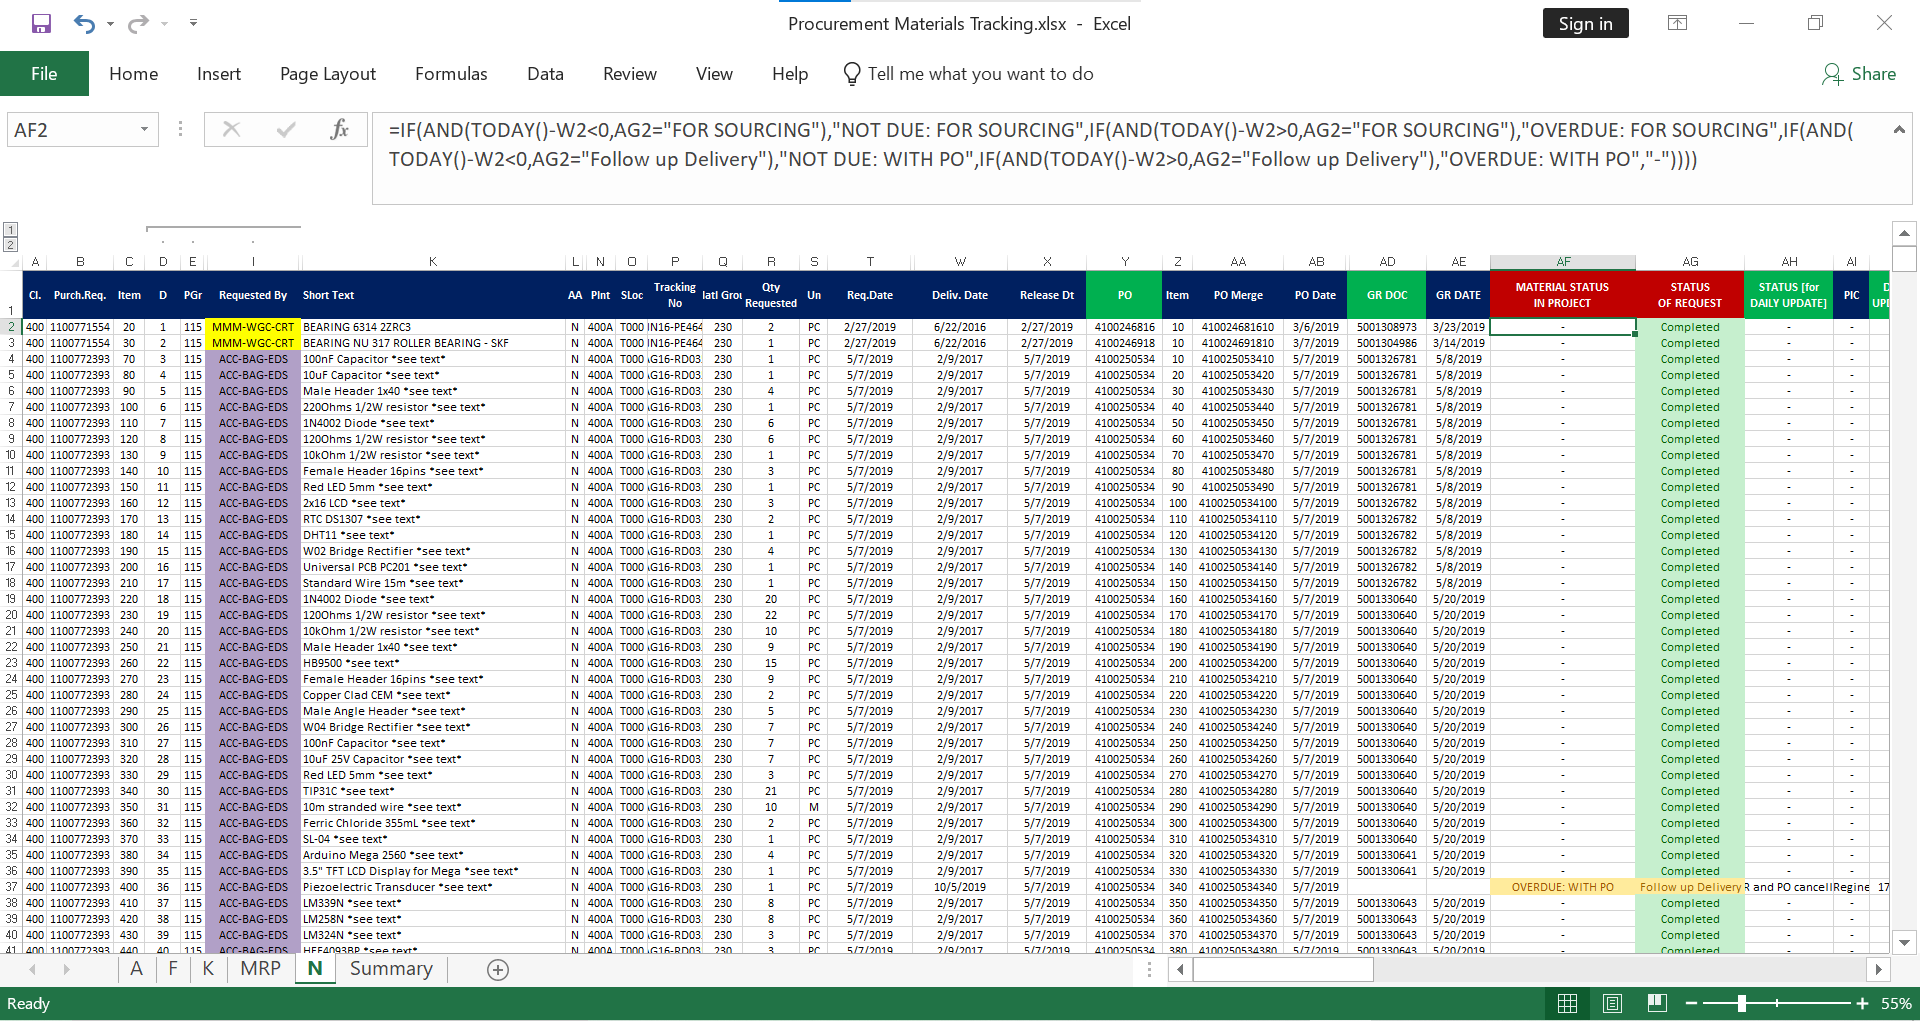Click the Save icon in title bar
This screenshot has height=1021, width=1920.
(x=41, y=23)
